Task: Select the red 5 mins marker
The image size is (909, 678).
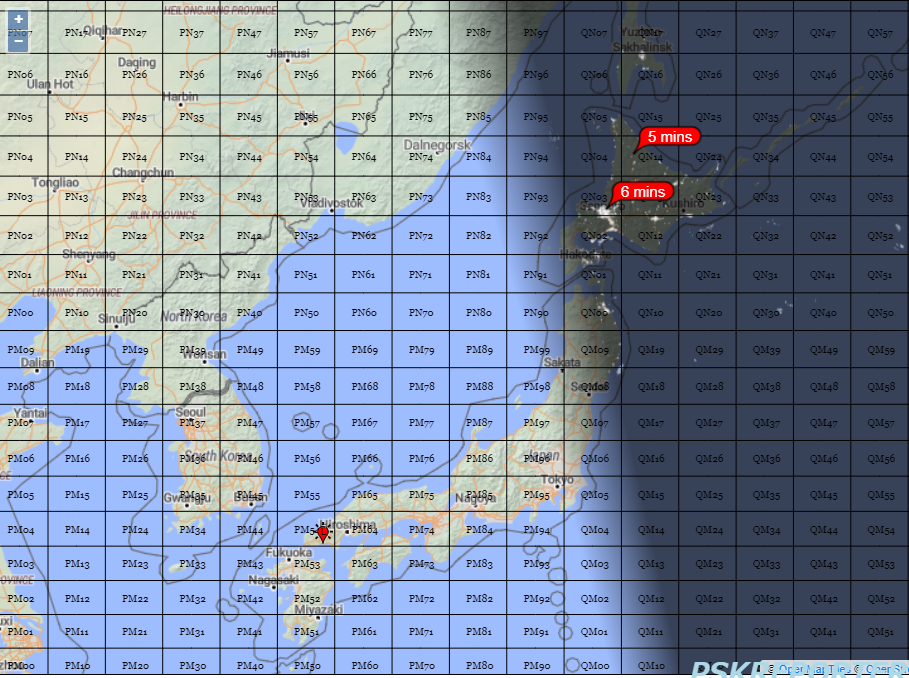Action: coord(668,137)
